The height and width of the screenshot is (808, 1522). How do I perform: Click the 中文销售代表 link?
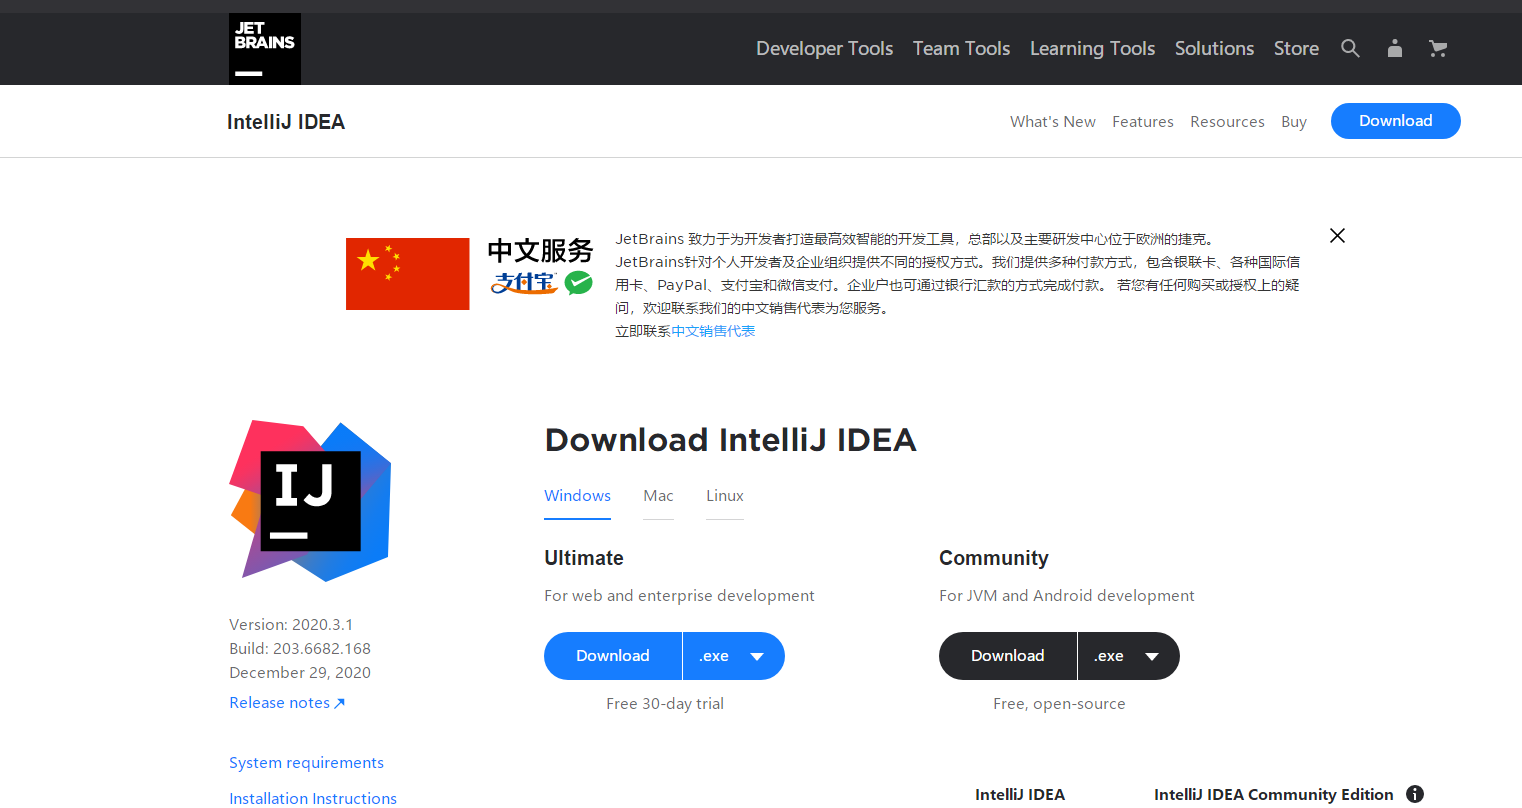[x=713, y=331]
